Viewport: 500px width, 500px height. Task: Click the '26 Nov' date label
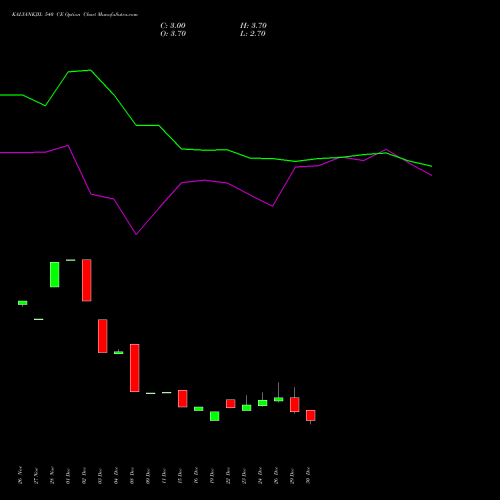(20, 475)
